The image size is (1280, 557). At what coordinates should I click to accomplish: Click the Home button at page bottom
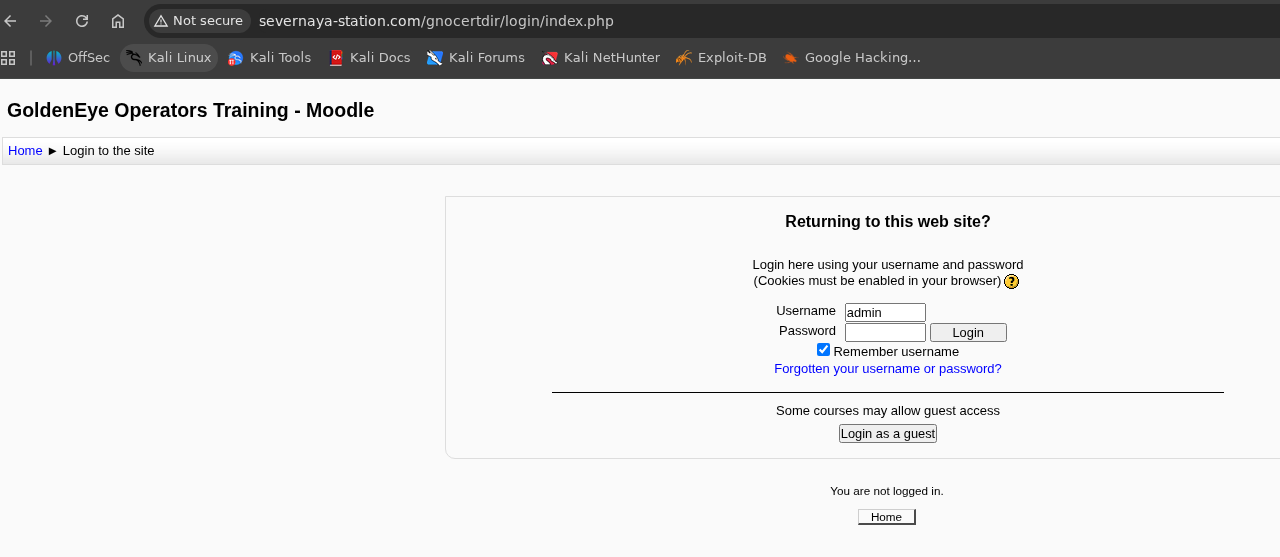tap(886, 517)
